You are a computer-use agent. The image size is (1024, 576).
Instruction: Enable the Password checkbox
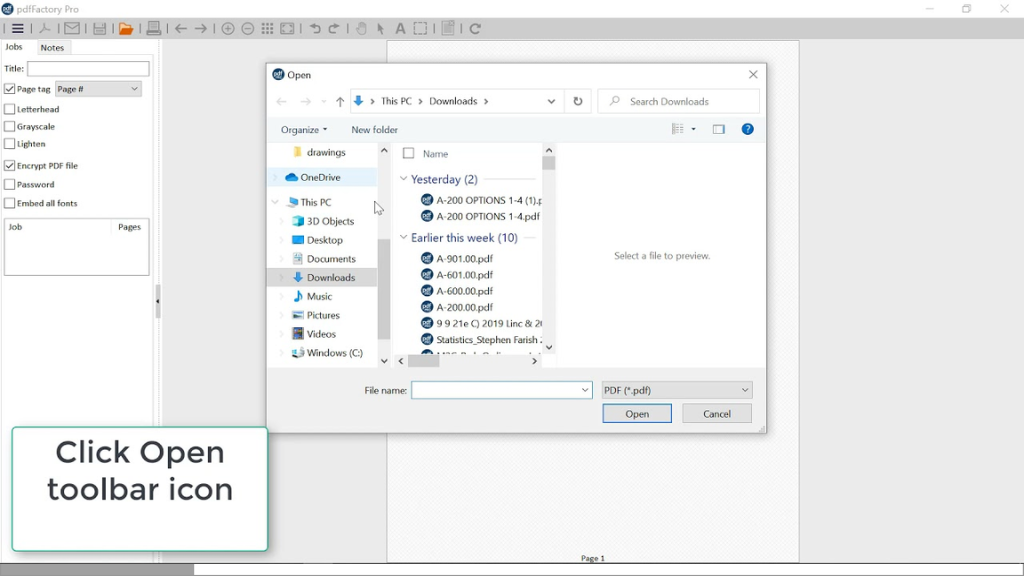(10, 185)
